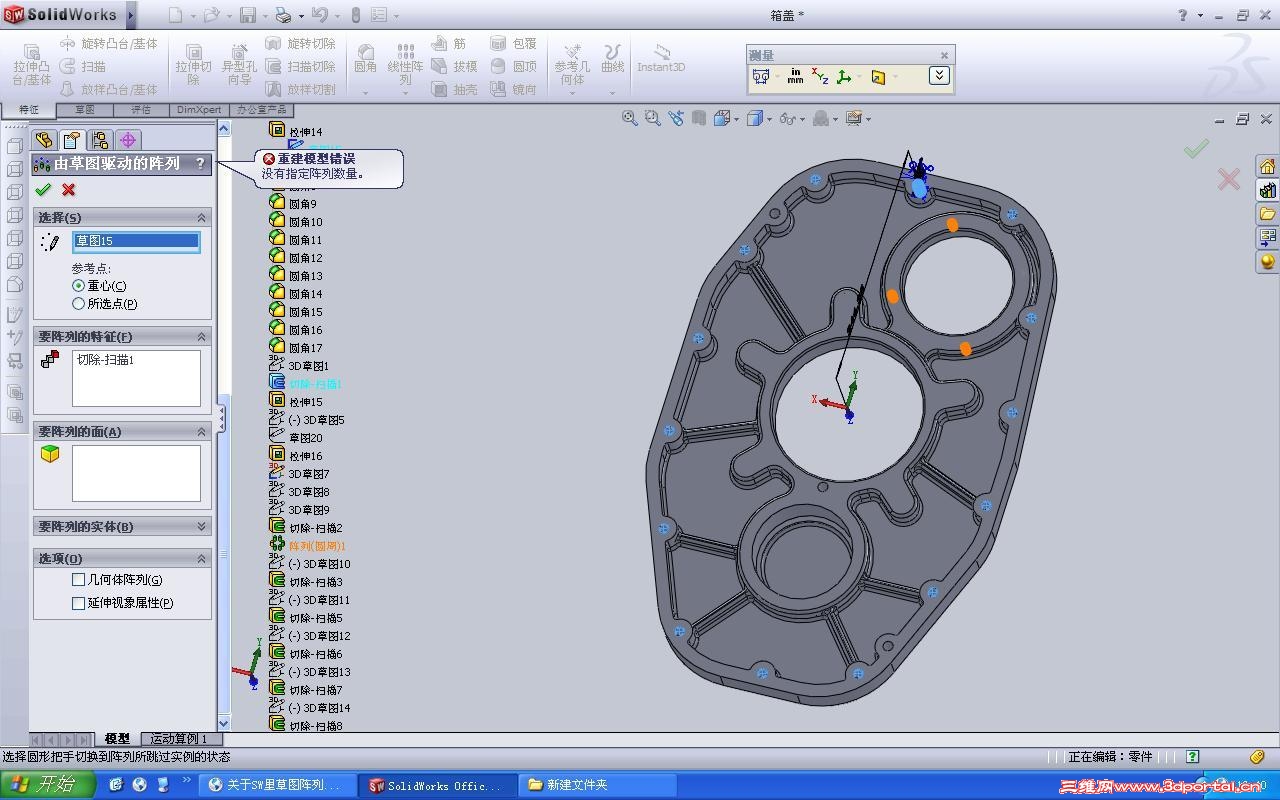Cancel the pattern with the red X
Viewport: 1280px width, 800px height.
pyautogui.click(x=68, y=190)
